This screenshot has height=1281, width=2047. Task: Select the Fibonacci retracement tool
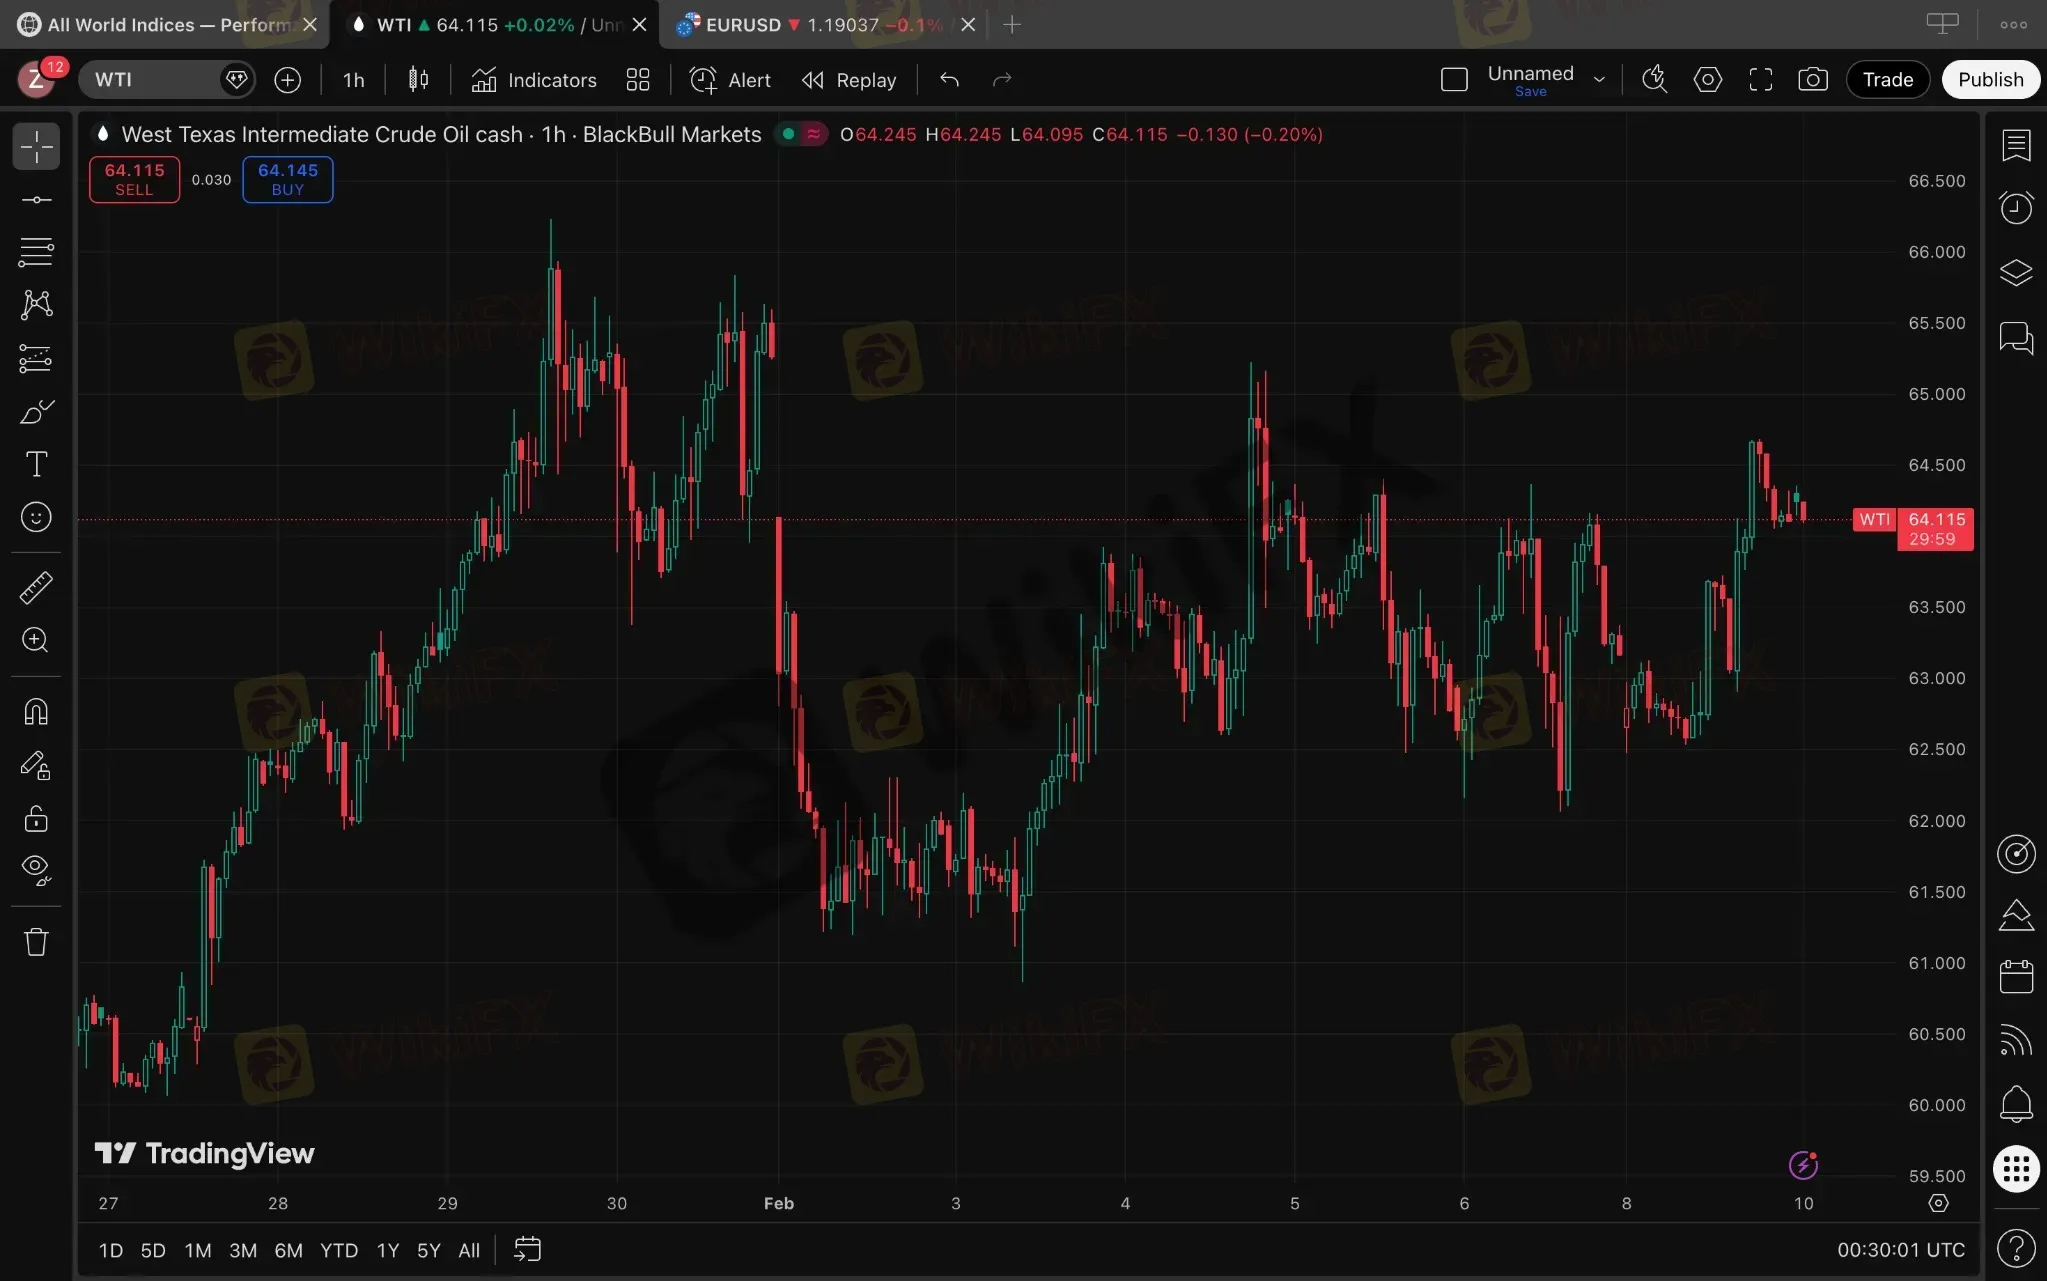pyautogui.click(x=36, y=251)
